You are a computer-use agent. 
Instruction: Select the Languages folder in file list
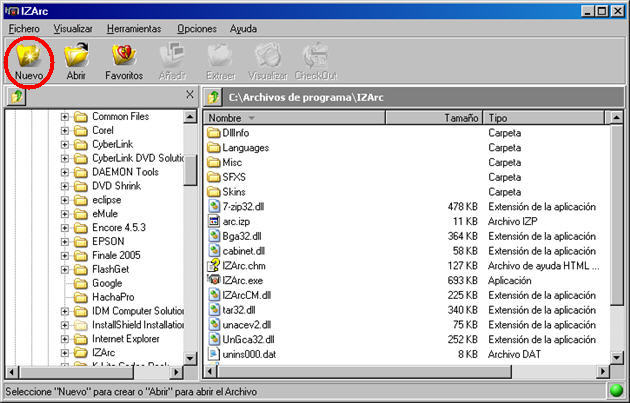246,148
